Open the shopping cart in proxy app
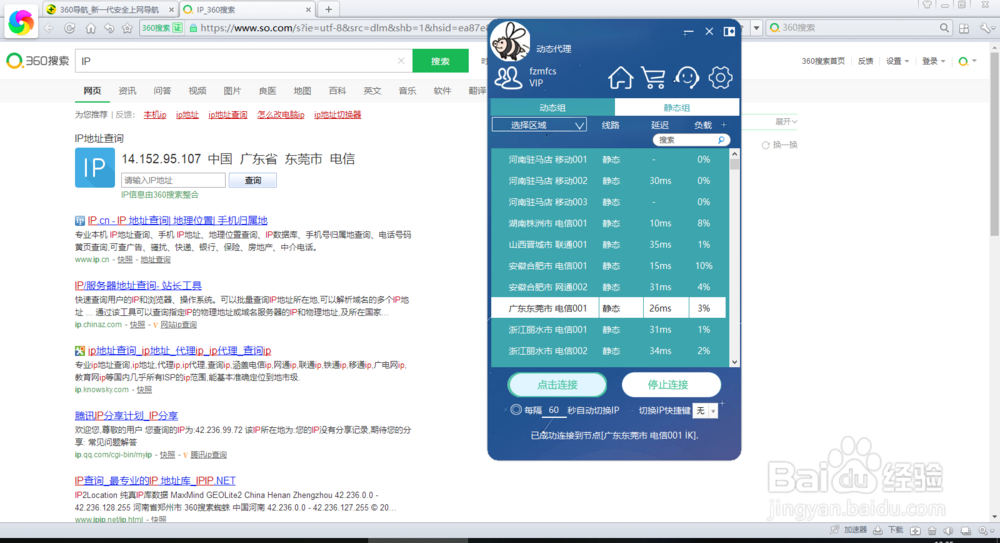Viewport: 1000px width, 543px height. tap(653, 78)
